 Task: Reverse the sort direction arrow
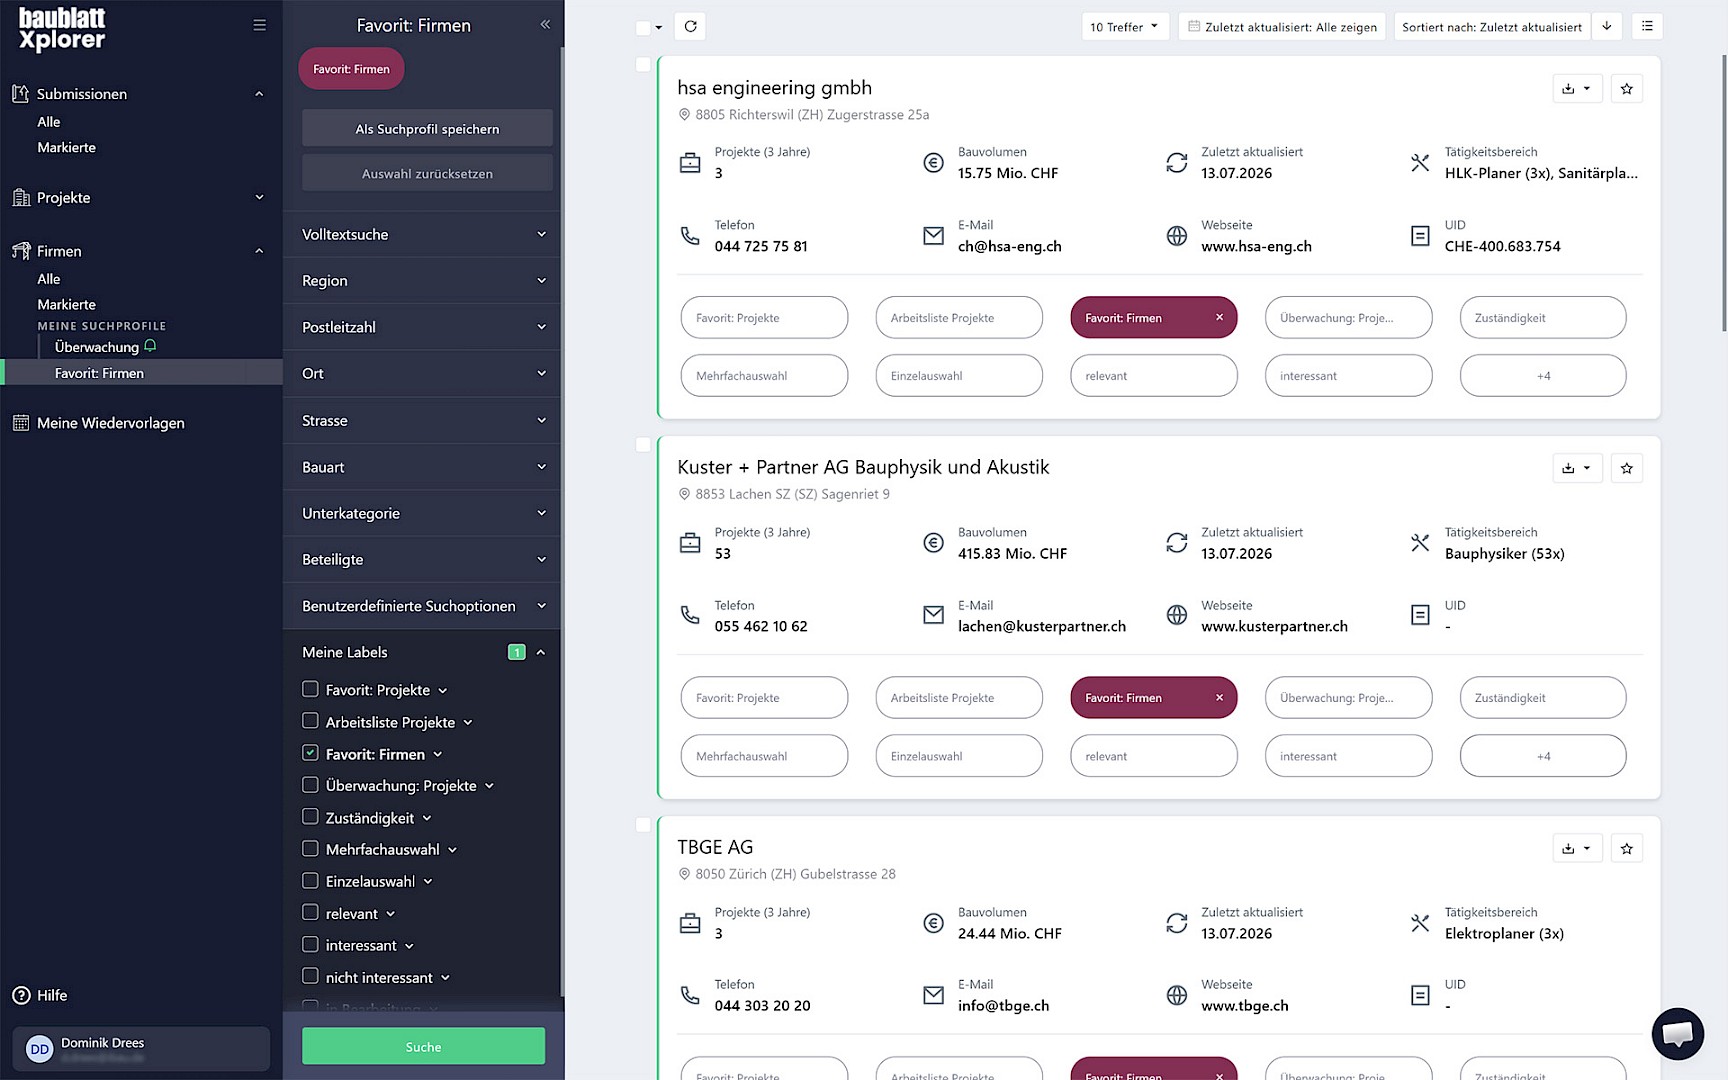point(1607,27)
